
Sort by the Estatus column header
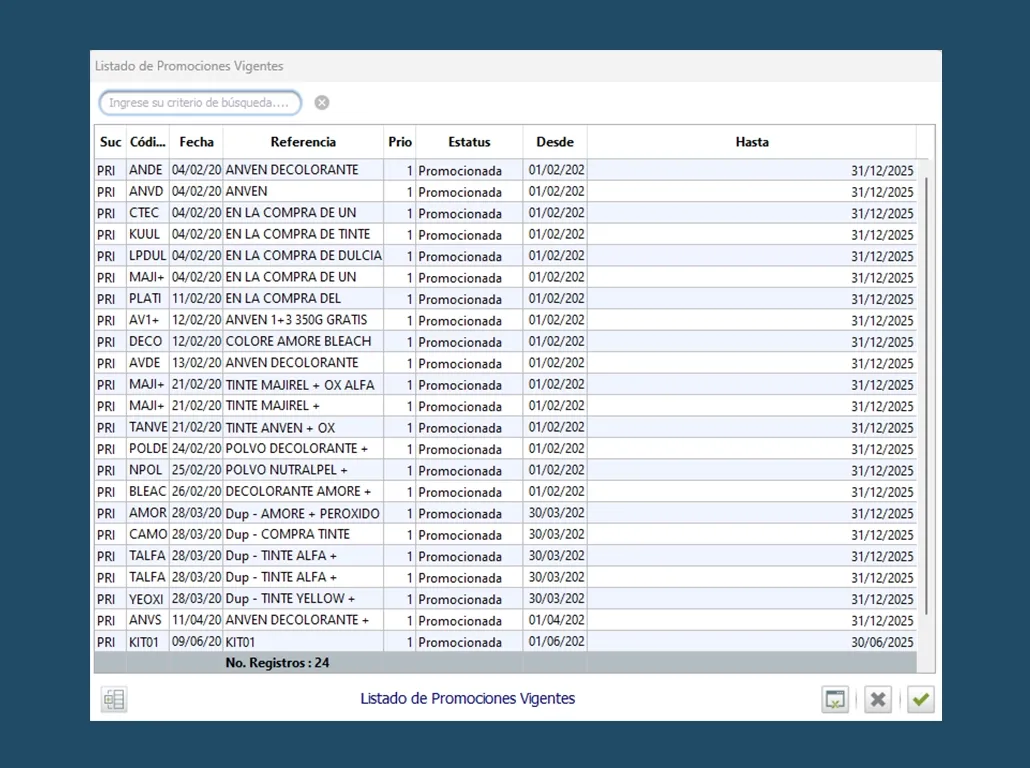tap(469, 142)
